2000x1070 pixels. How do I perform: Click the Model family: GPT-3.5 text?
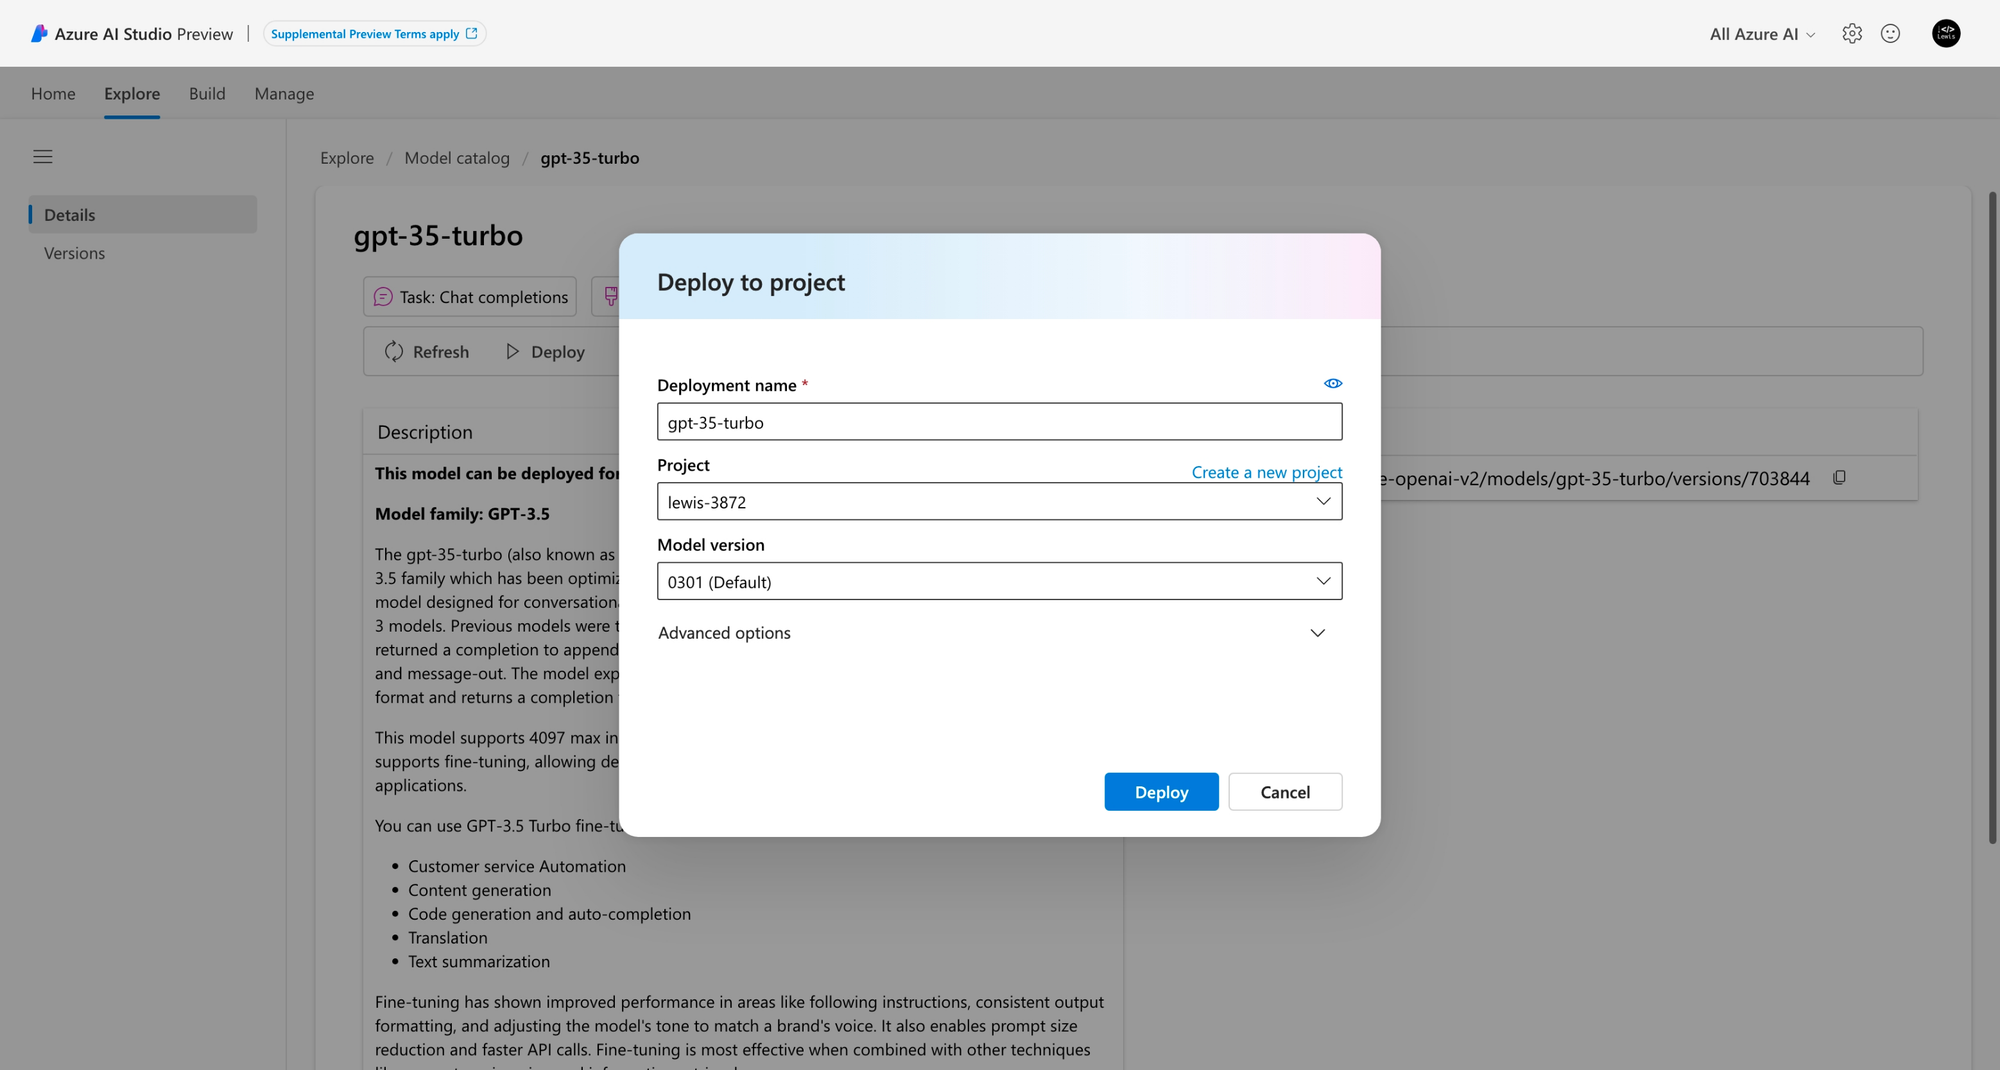(x=462, y=514)
